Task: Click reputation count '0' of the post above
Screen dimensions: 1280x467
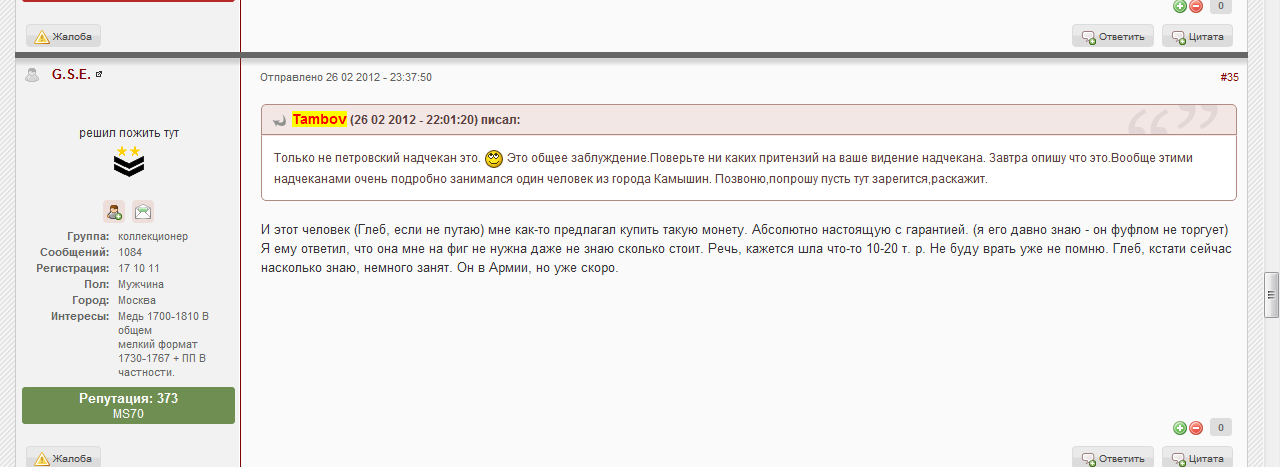Action: (1221, 6)
